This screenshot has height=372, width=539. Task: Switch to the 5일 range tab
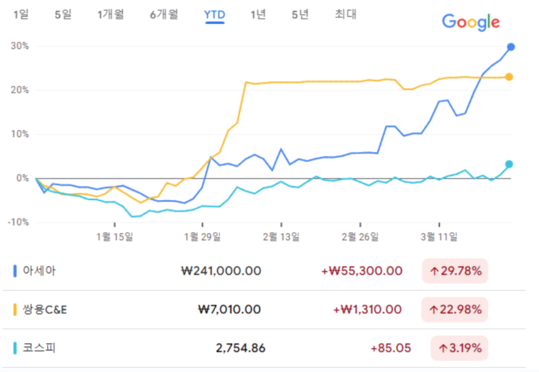click(x=63, y=14)
